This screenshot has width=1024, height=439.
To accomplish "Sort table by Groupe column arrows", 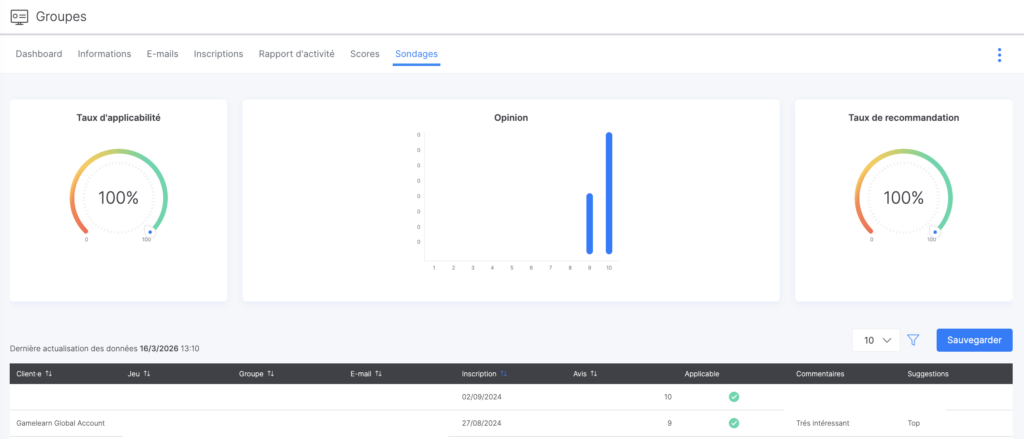I will tap(271, 374).
